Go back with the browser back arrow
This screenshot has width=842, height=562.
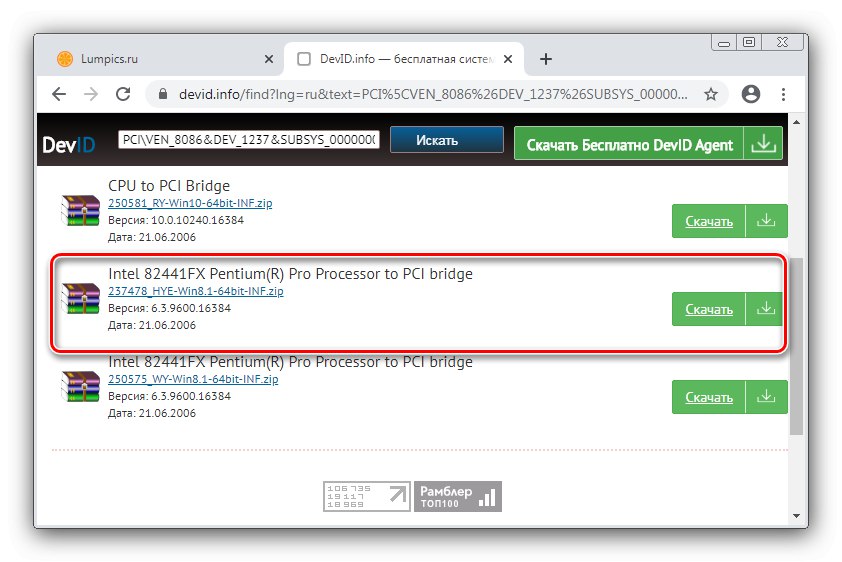(x=59, y=94)
